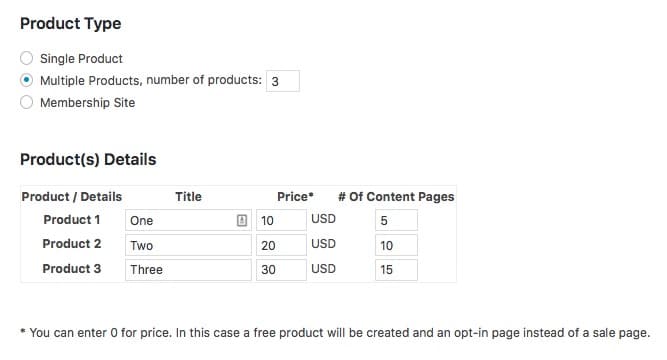Viewport: 667px width, 360px height.
Task: Click the Price column header
Action: pos(295,197)
